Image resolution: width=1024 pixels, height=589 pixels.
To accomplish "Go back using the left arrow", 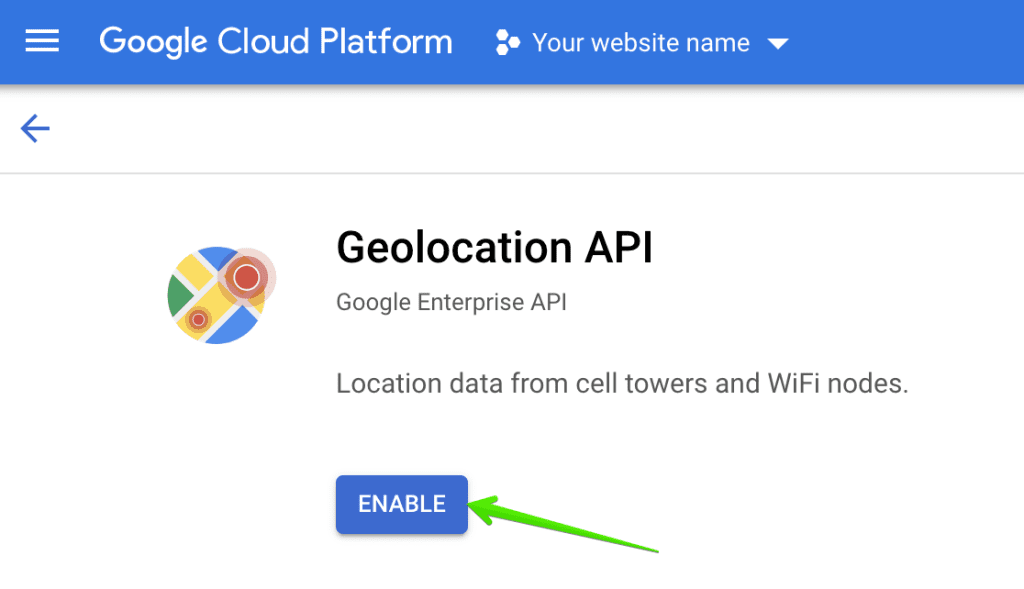I will click(35, 128).
